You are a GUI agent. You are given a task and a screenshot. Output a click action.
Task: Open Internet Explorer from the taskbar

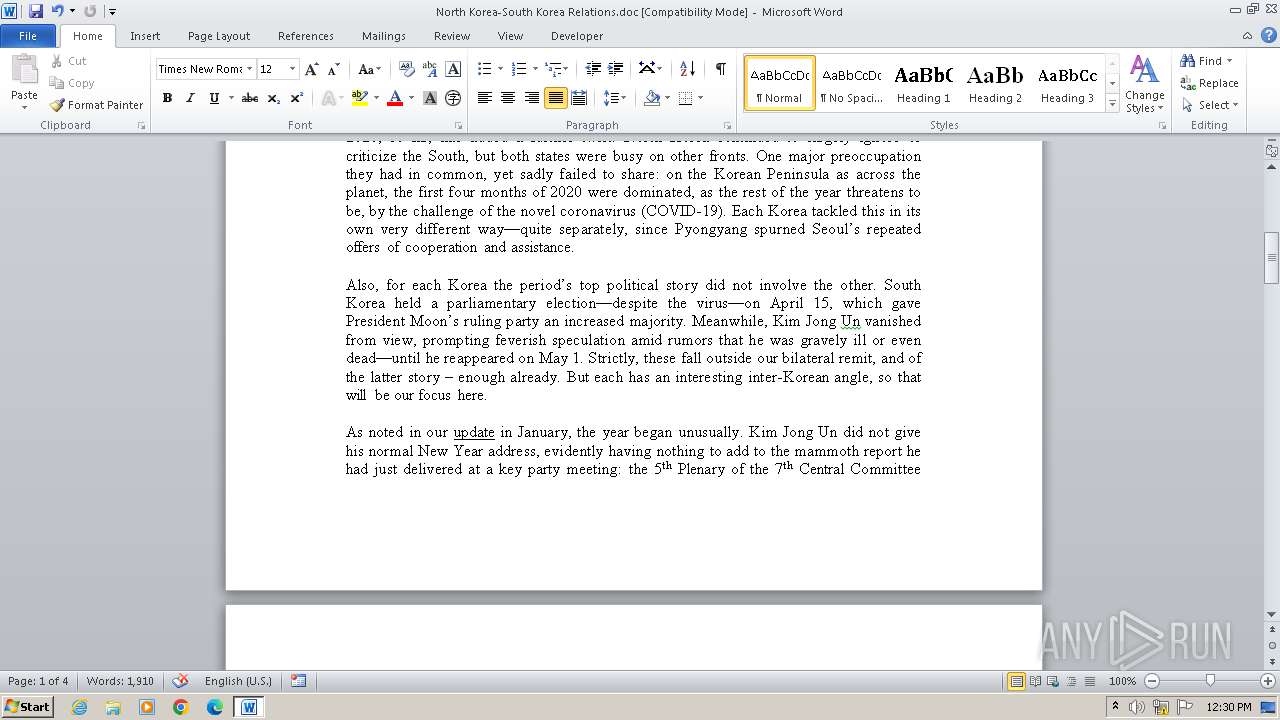pos(79,707)
